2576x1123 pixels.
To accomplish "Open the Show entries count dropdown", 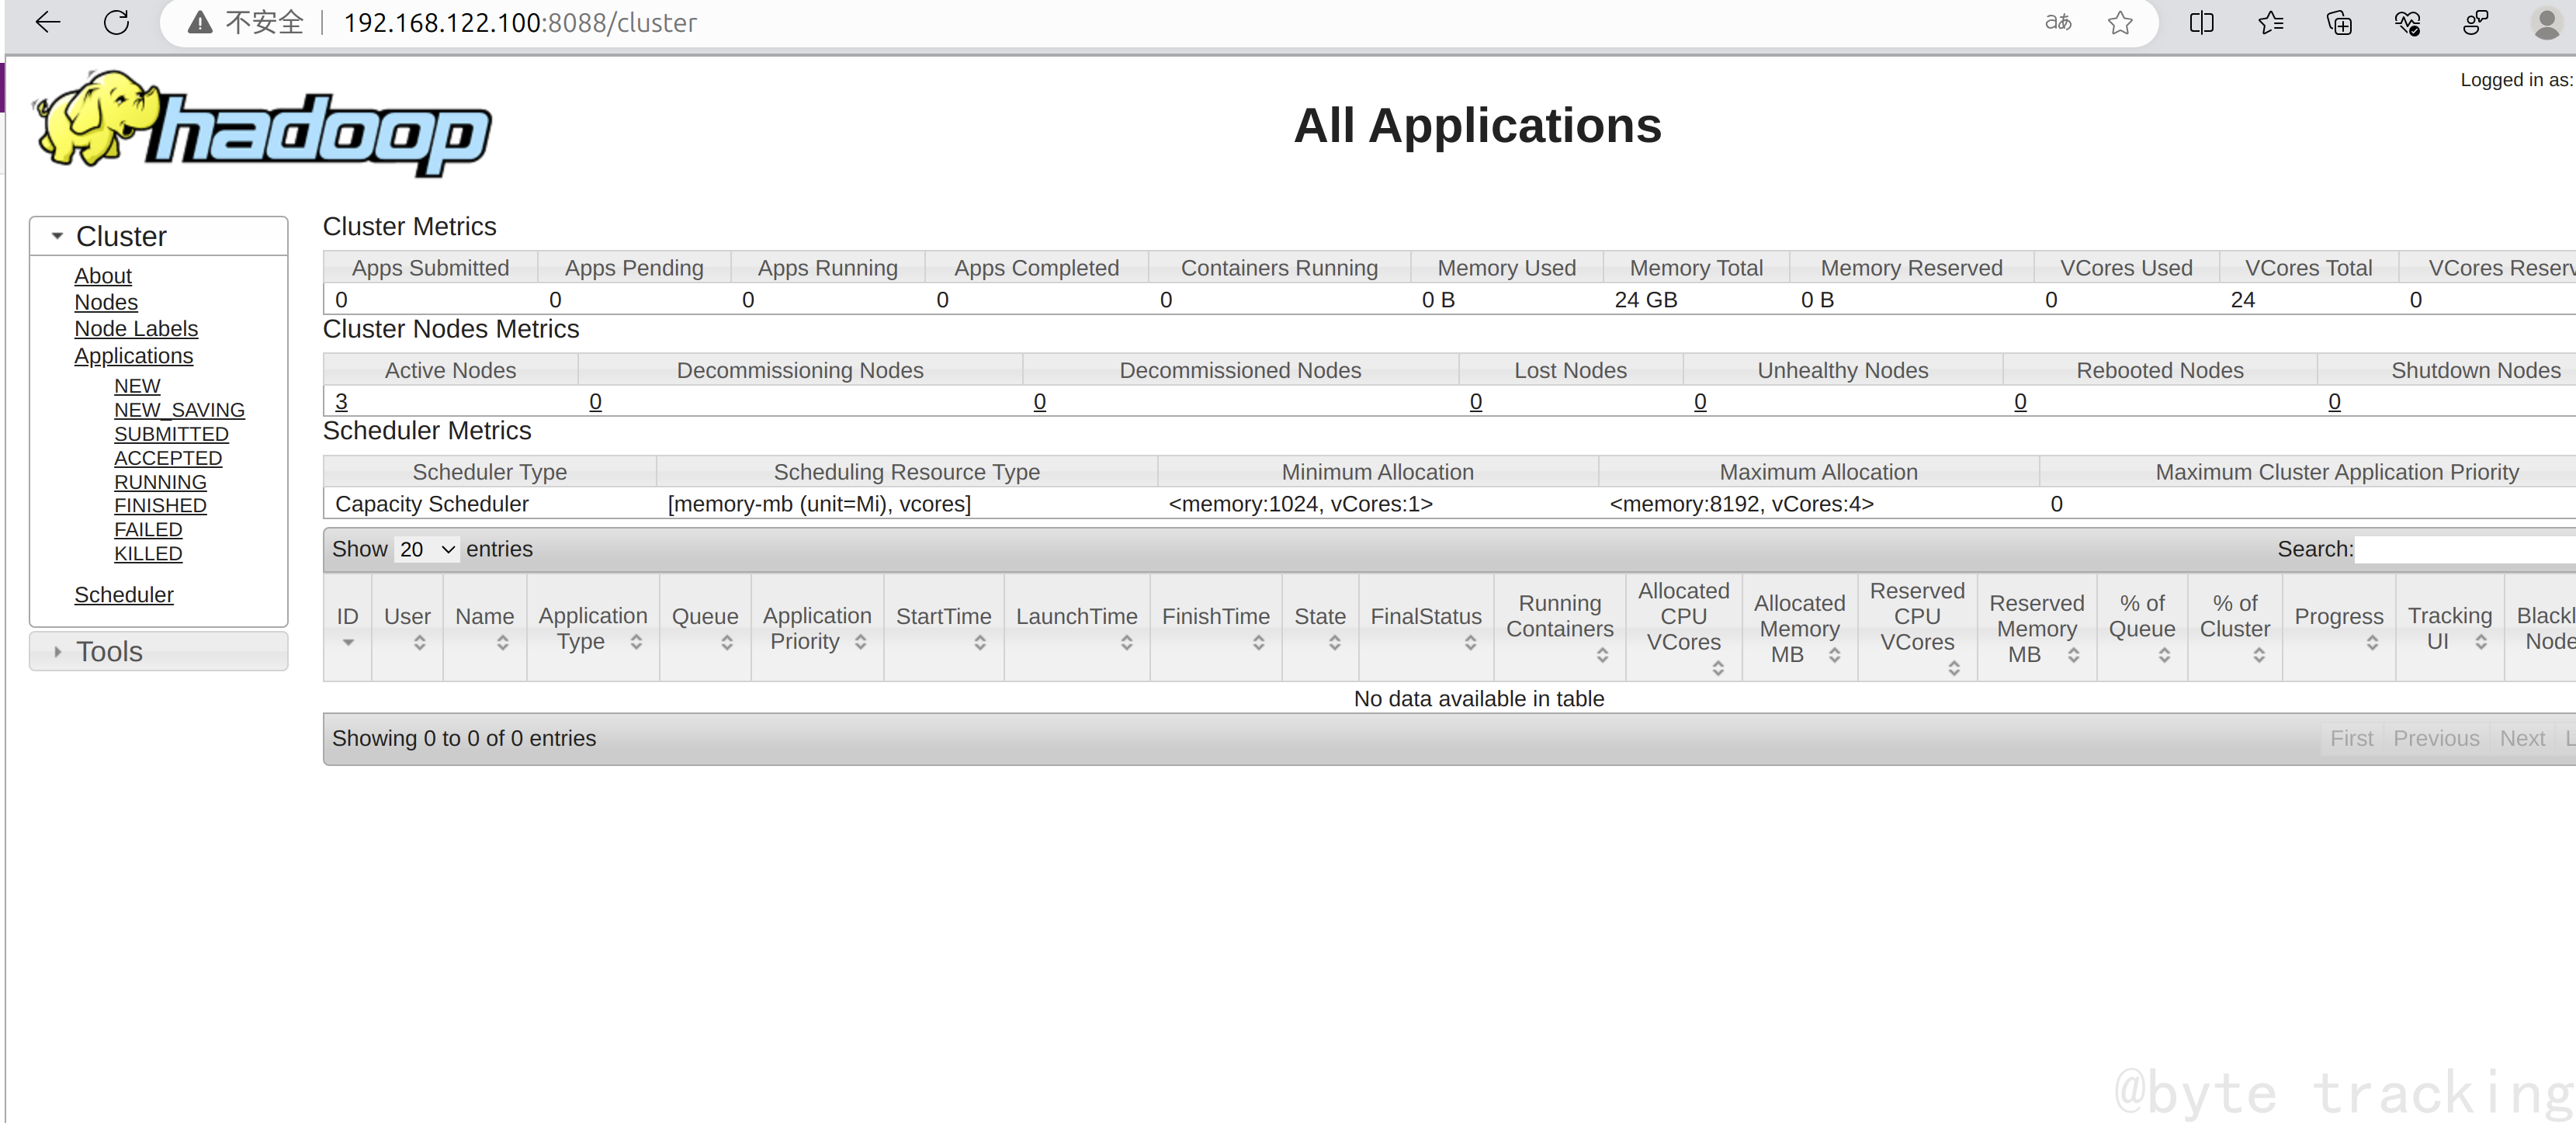I will 426,549.
